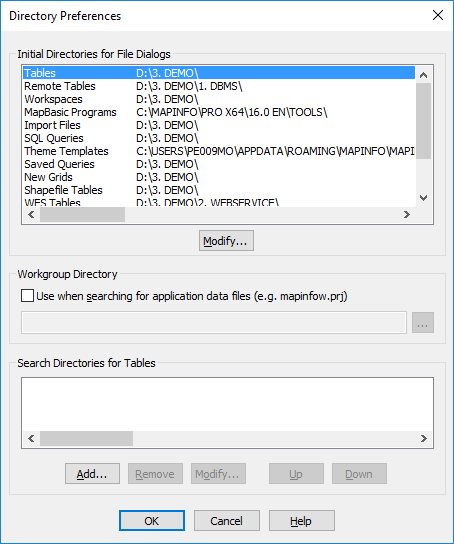454x544 pixels.
Task: Click the directories list scroll-right arrow
Action: click(x=407, y=214)
